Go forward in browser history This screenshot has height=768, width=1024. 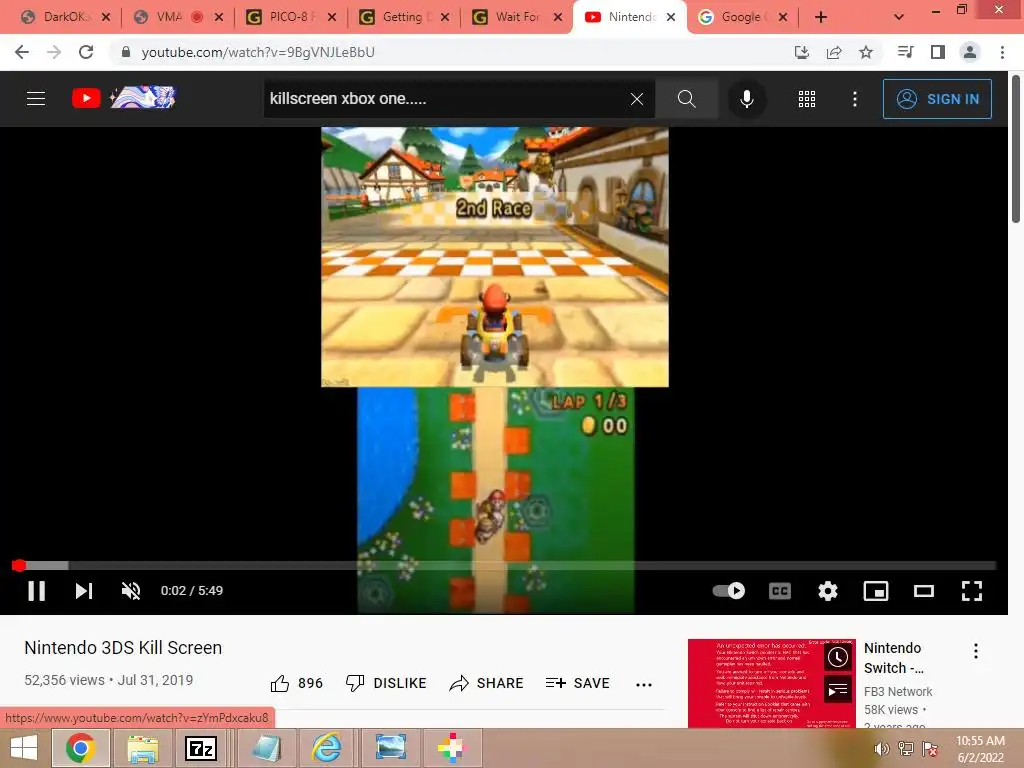(x=54, y=52)
